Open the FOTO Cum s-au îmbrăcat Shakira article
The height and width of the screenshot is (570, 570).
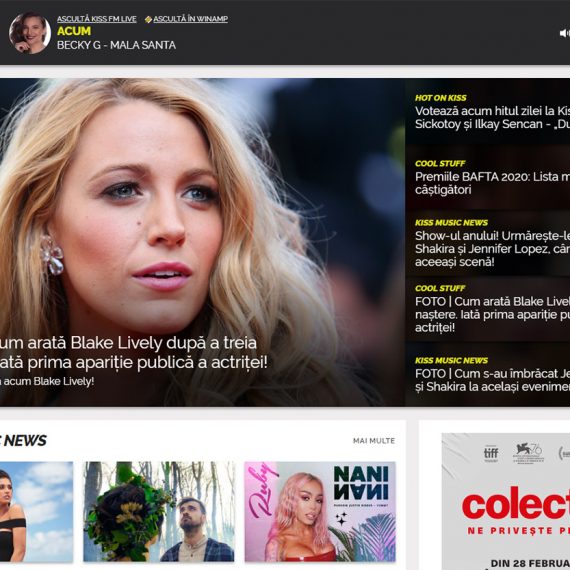[492, 380]
